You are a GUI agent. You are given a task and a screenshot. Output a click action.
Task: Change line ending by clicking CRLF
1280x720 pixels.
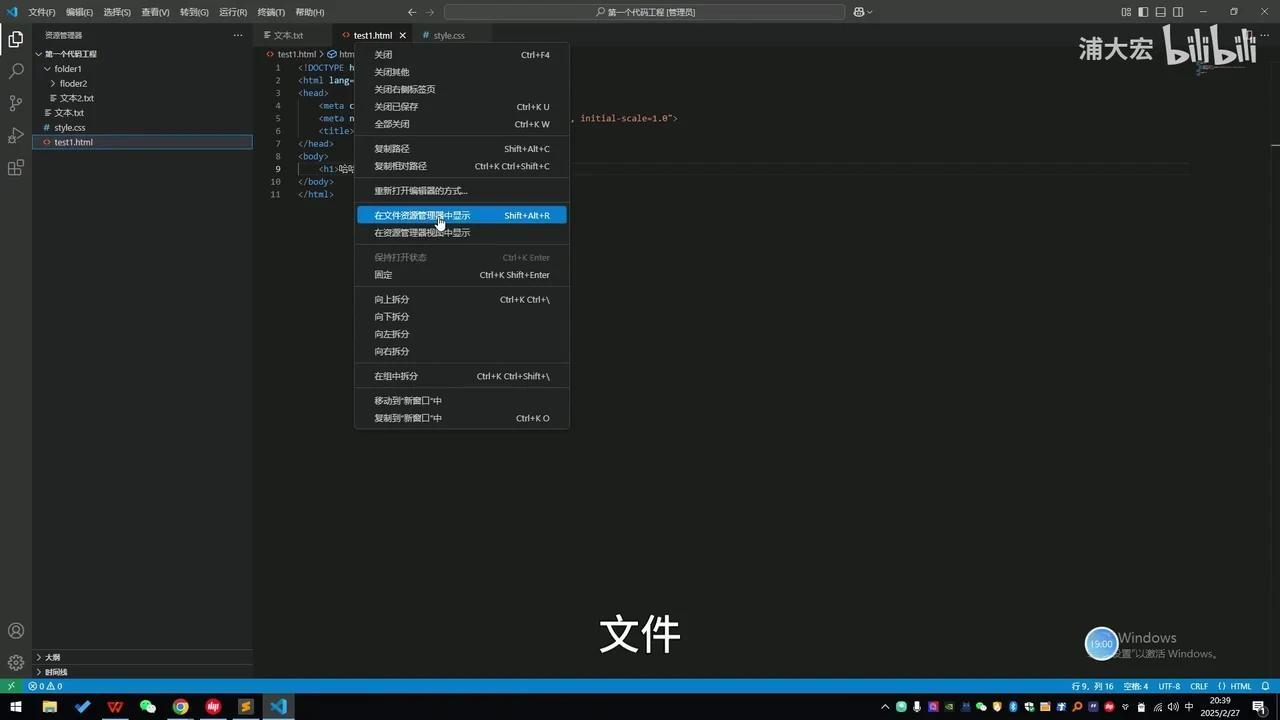click(x=1199, y=686)
